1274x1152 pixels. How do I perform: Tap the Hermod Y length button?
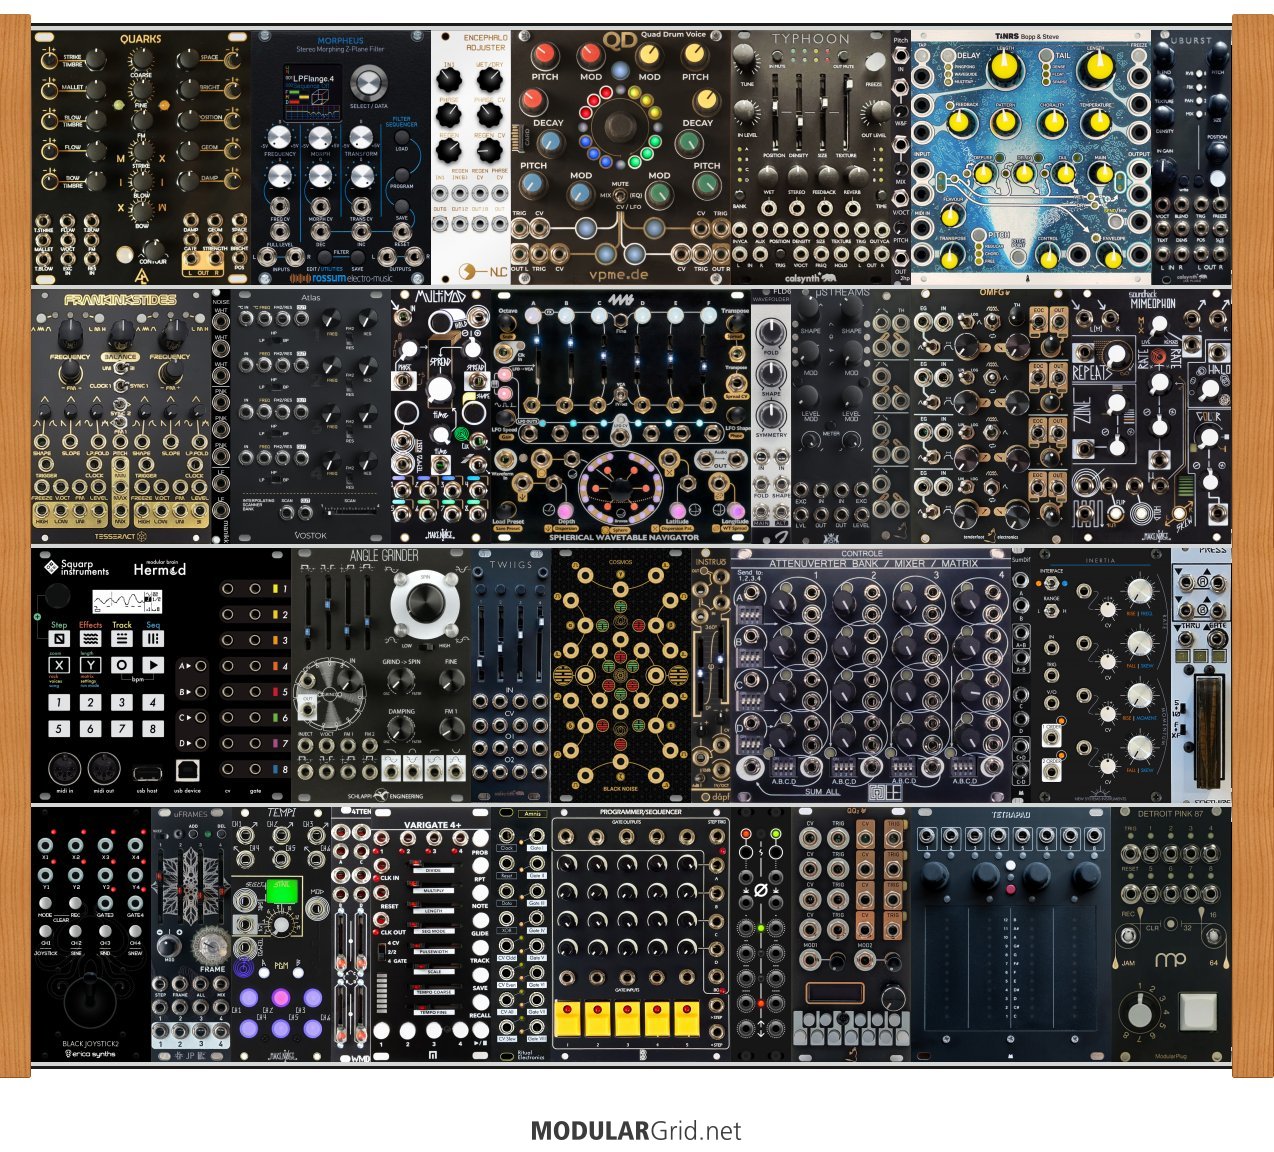[90, 665]
